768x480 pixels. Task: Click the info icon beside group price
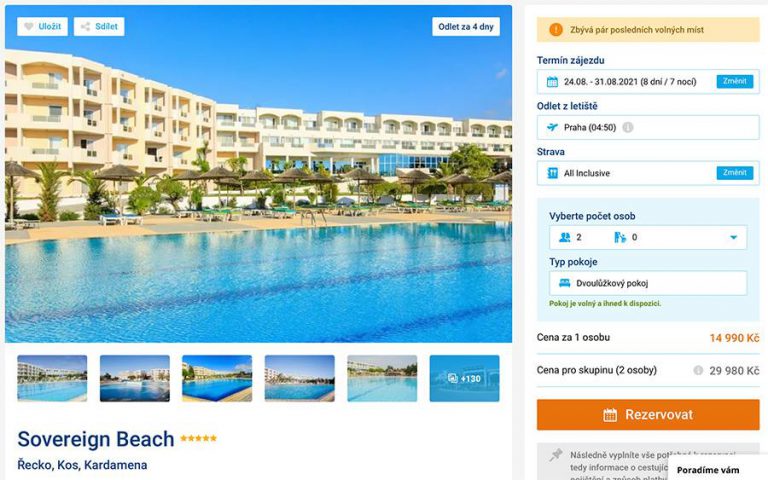698,370
